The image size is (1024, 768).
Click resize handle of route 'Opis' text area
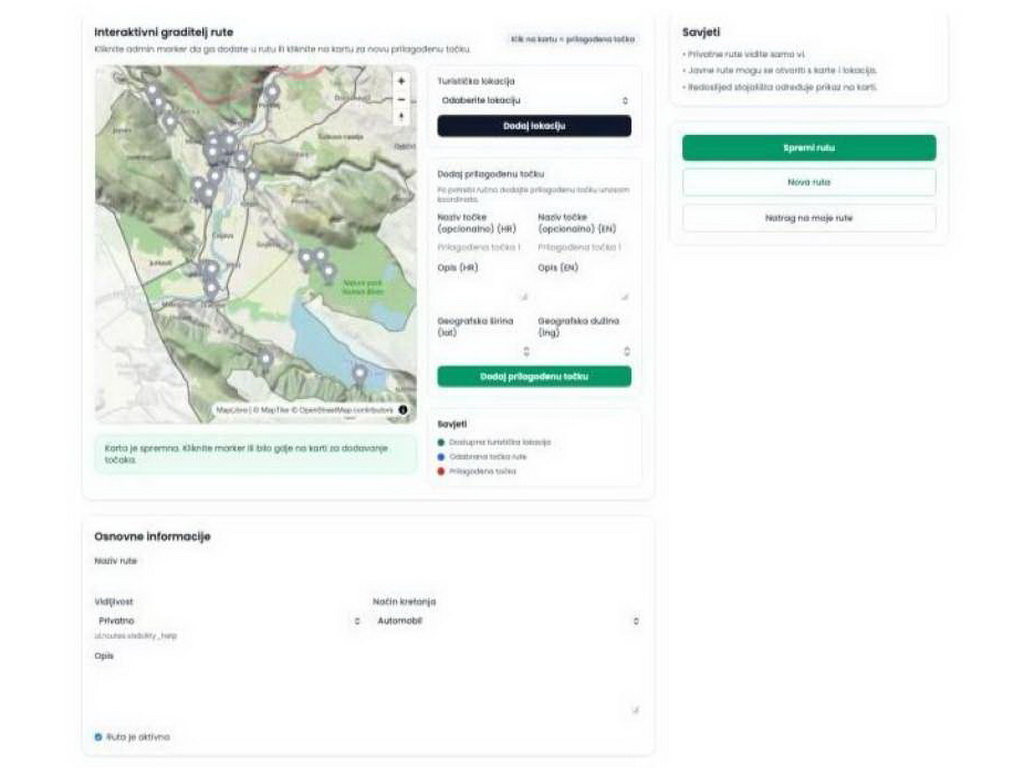pyautogui.click(x=635, y=710)
